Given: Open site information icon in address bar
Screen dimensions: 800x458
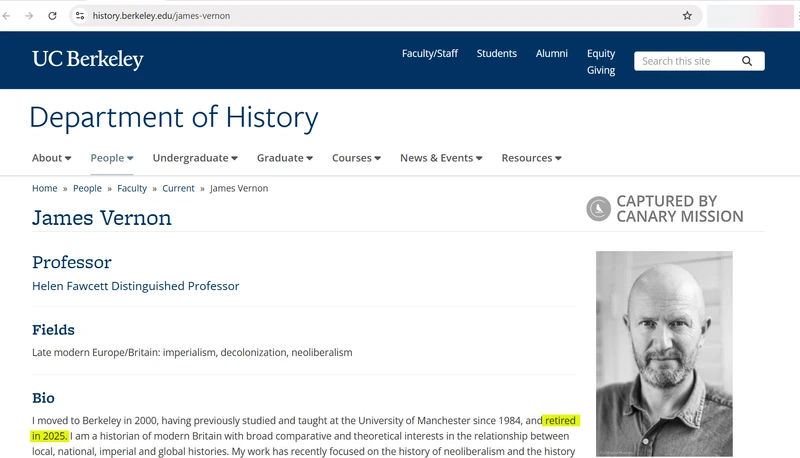Looking at the screenshot, I should (80, 16).
